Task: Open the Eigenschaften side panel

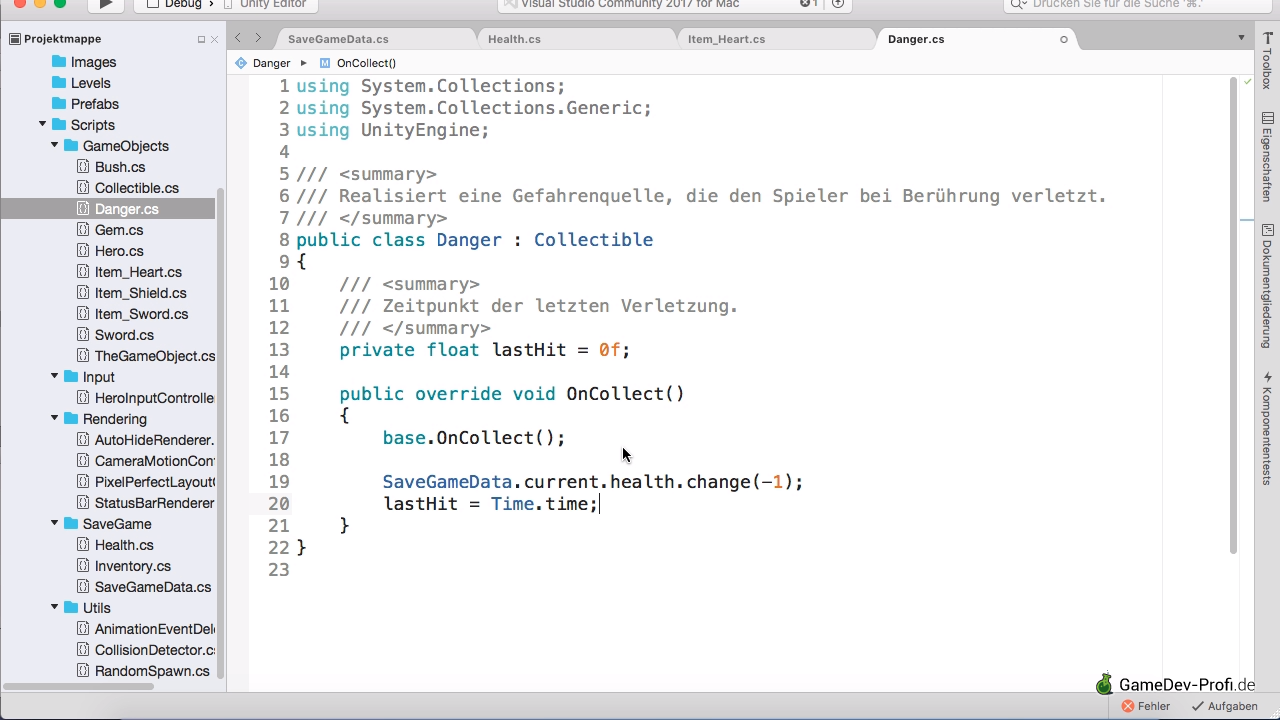Action: point(1267,158)
